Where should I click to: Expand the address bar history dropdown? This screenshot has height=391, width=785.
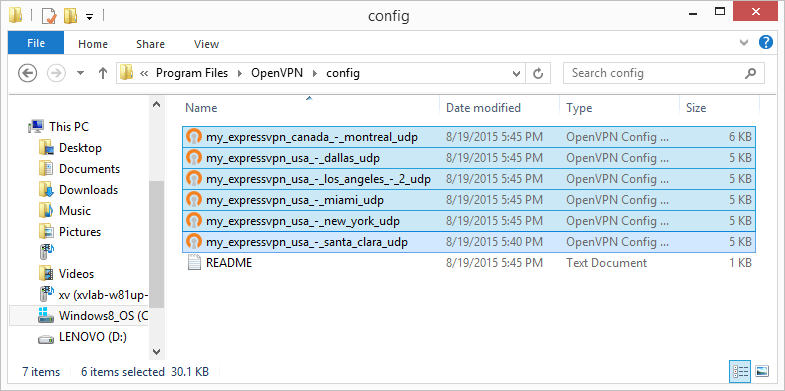(517, 74)
